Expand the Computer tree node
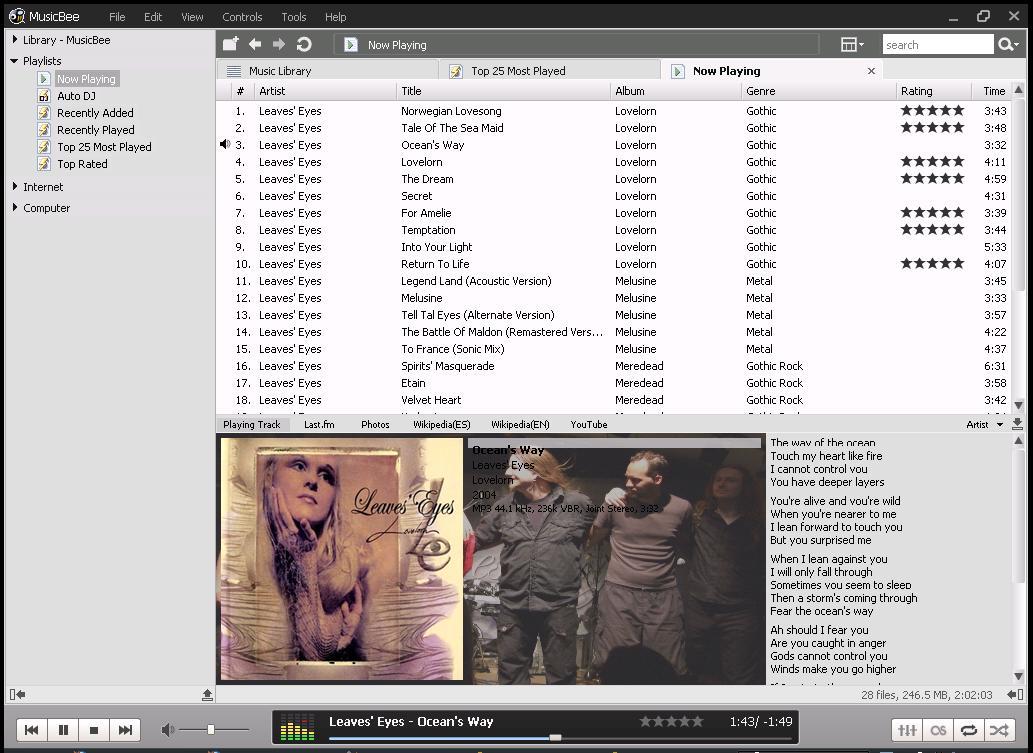This screenshot has width=1033, height=753. [14, 208]
